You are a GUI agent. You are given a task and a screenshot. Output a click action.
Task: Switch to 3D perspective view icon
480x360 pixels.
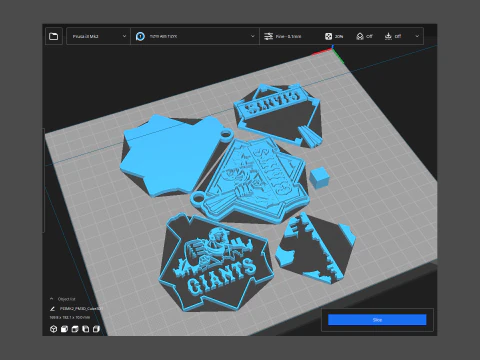pos(53,329)
